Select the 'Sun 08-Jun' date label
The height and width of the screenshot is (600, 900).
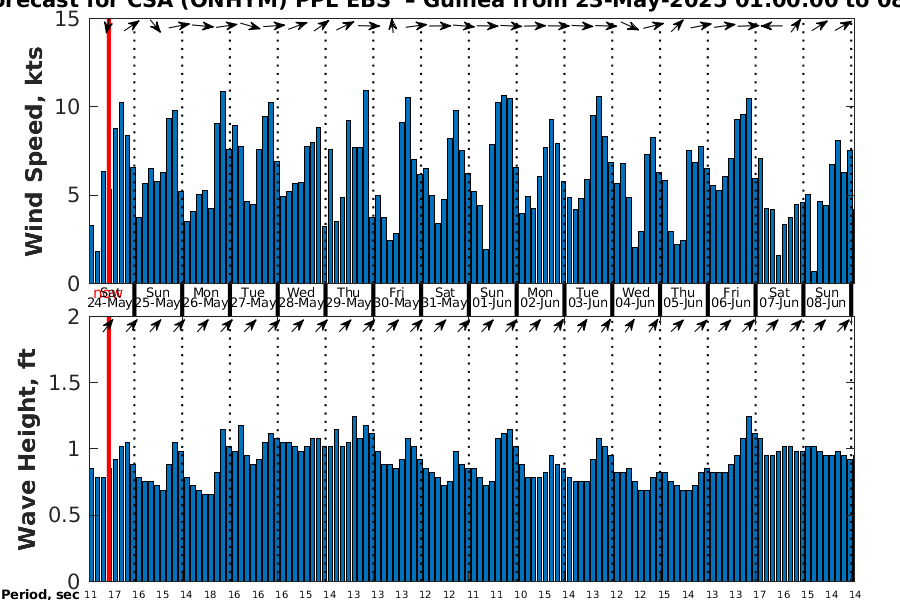point(827,297)
